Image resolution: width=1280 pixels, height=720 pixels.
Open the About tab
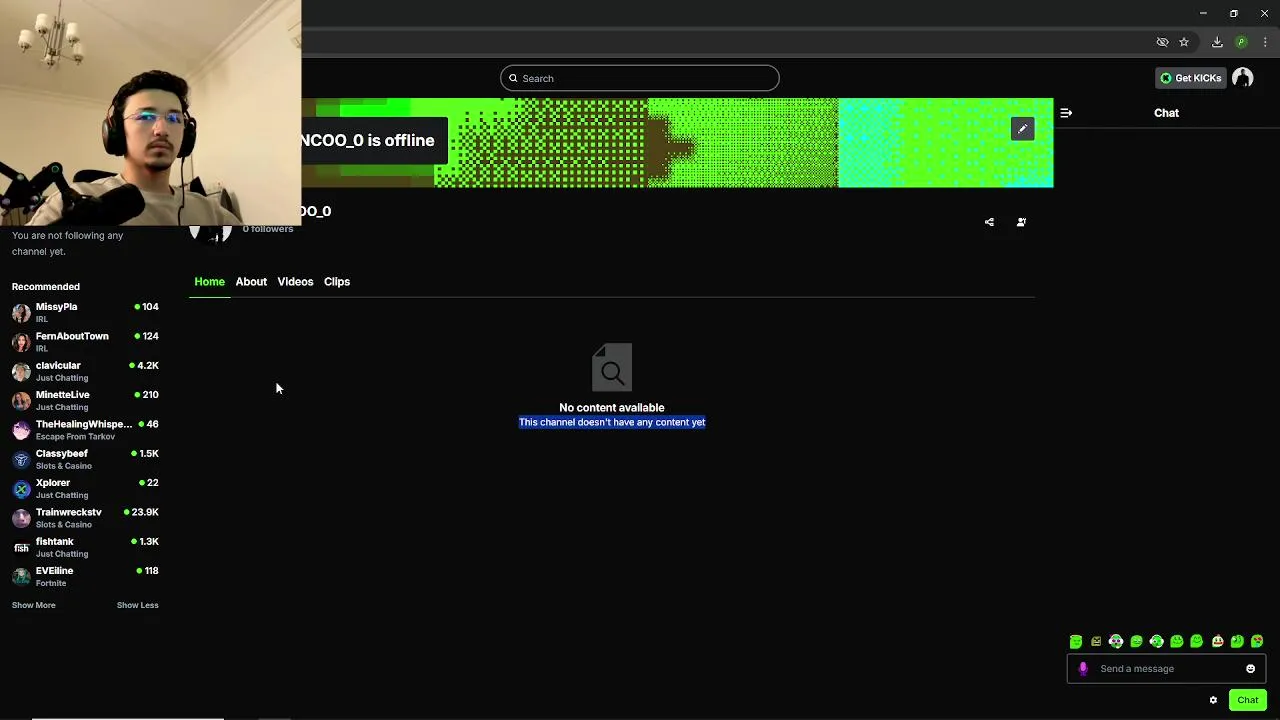click(x=251, y=282)
